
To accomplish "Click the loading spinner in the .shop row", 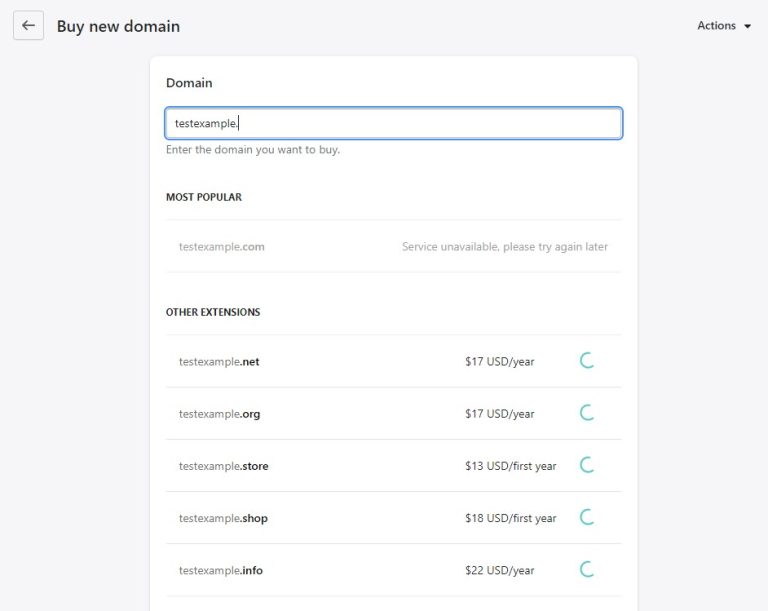I will (587, 517).
